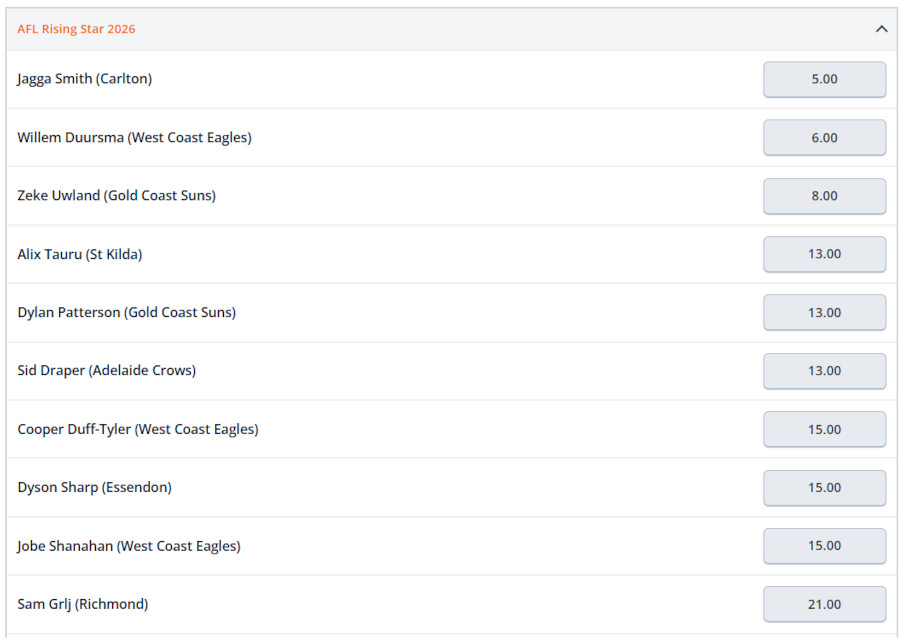Select odds of 21.00 for Sam Grlj
Viewport: 900px width, 638px height.
click(x=824, y=604)
